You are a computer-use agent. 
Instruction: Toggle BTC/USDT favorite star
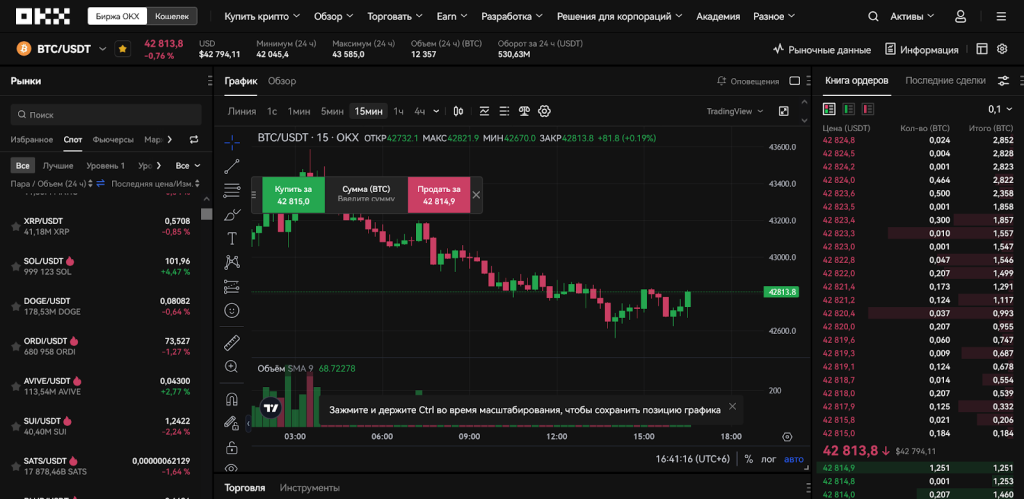pos(122,48)
